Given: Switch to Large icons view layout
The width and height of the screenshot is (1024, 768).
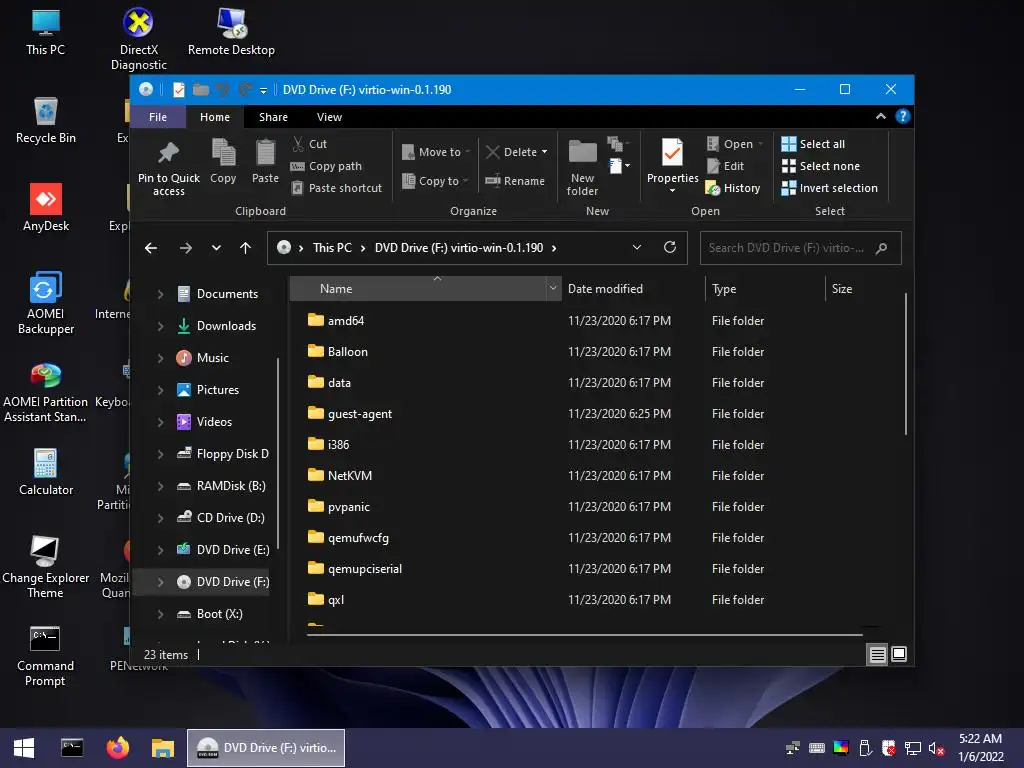Looking at the screenshot, I should click(x=899, y=654).
